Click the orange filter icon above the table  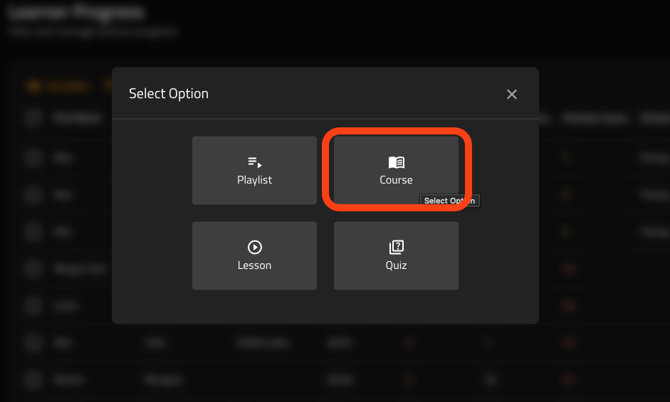click(x=33, y=87)
